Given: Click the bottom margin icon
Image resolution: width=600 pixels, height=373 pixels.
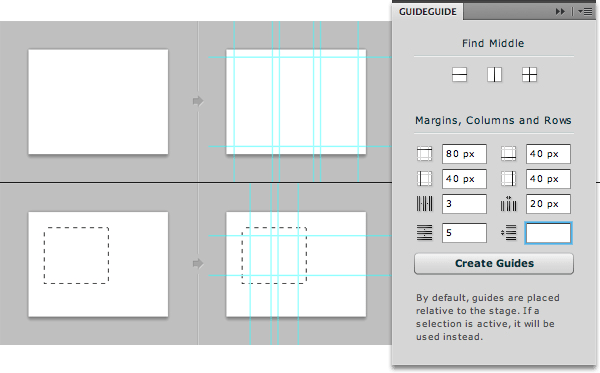Looking at the screenshot, I should pyautogui.click(x=509, y=154).
